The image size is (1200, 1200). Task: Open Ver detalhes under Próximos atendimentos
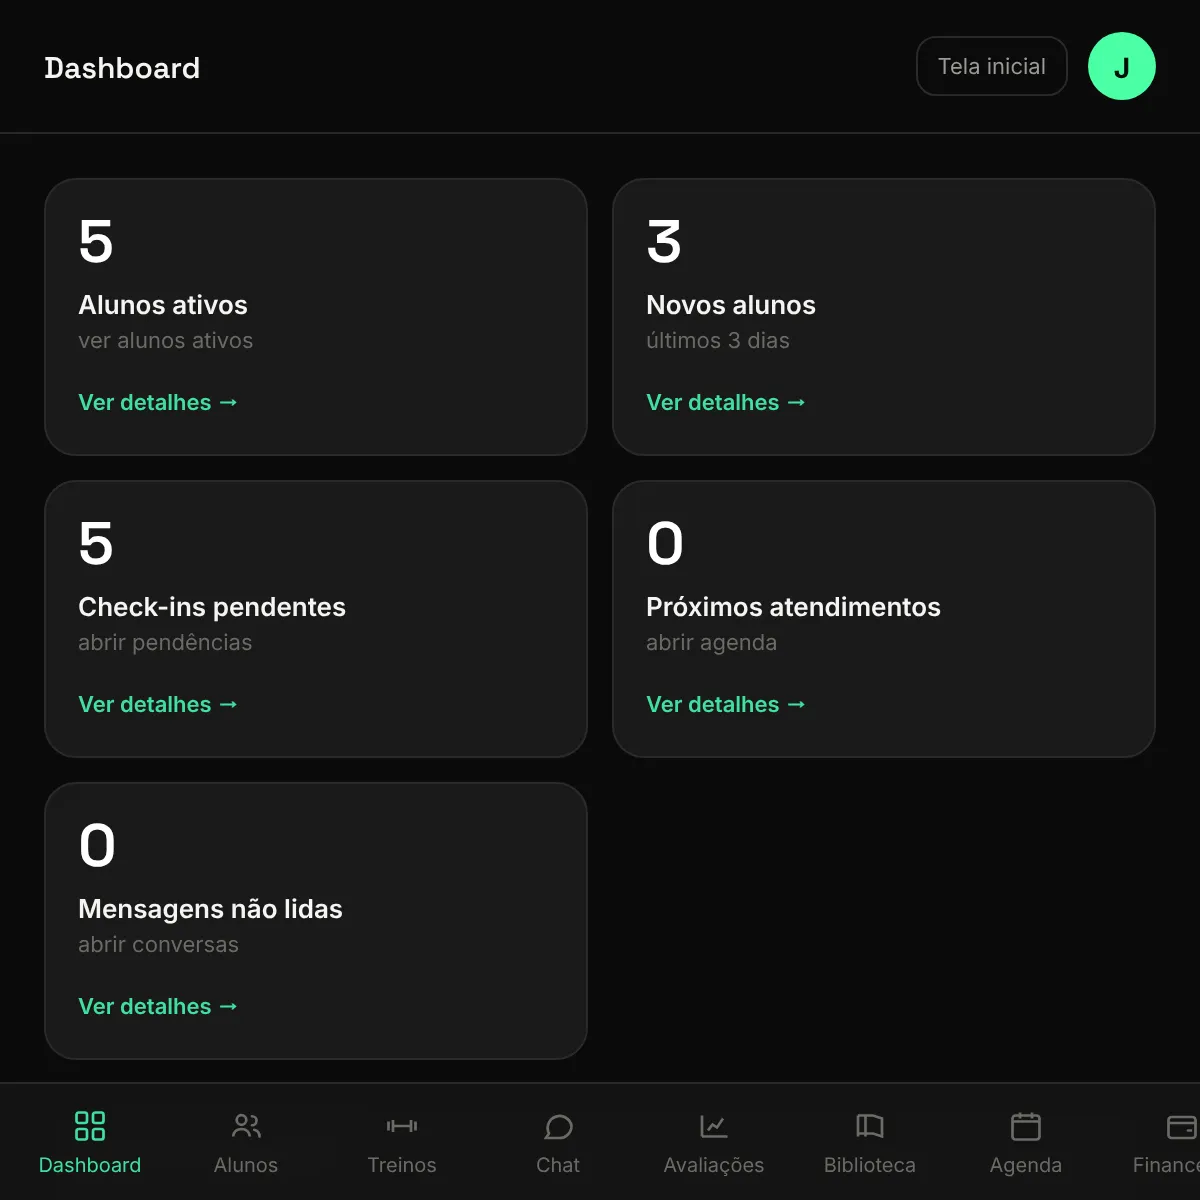click(726, 704)
